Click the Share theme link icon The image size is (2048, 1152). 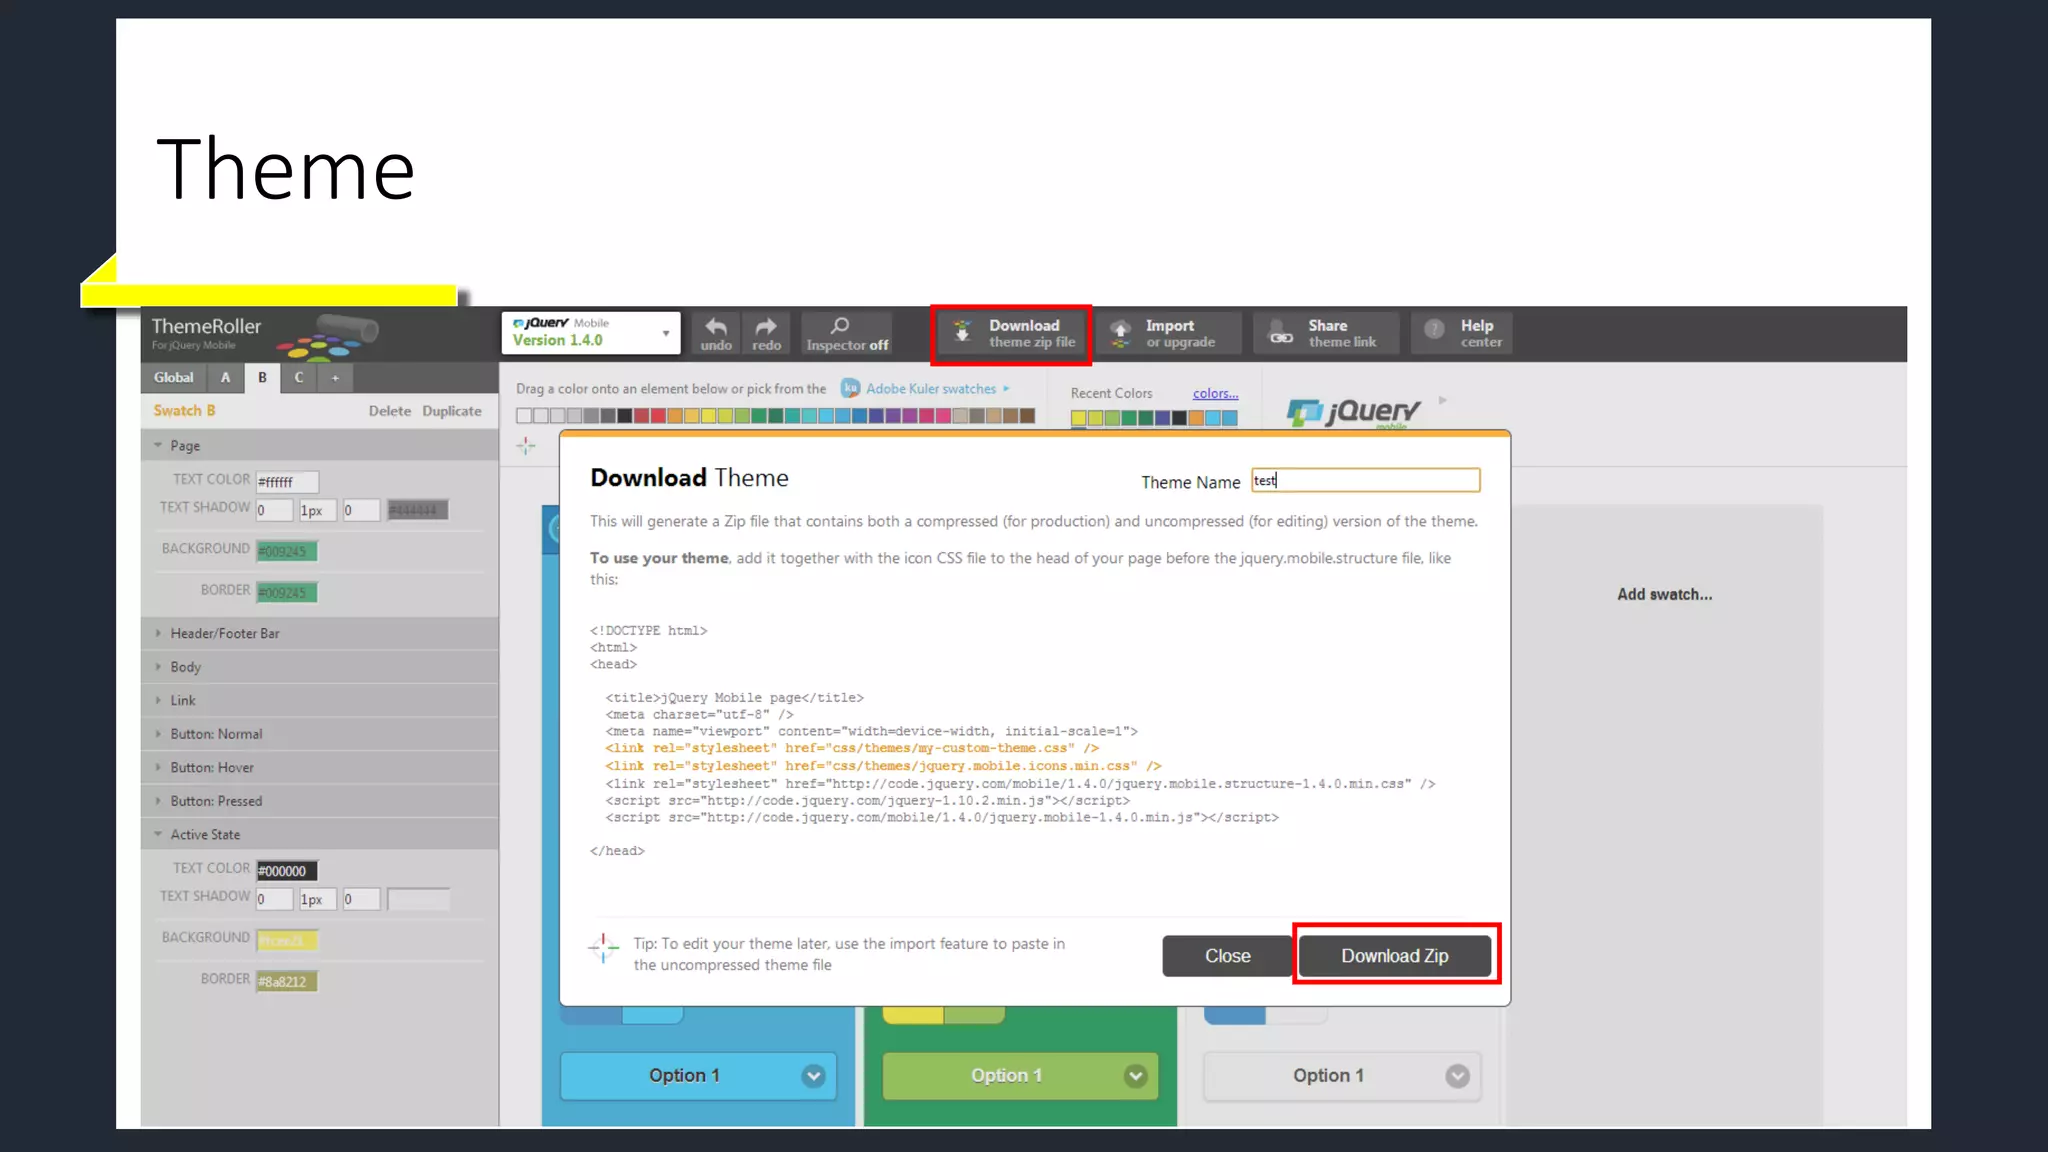pos(1280,333)
